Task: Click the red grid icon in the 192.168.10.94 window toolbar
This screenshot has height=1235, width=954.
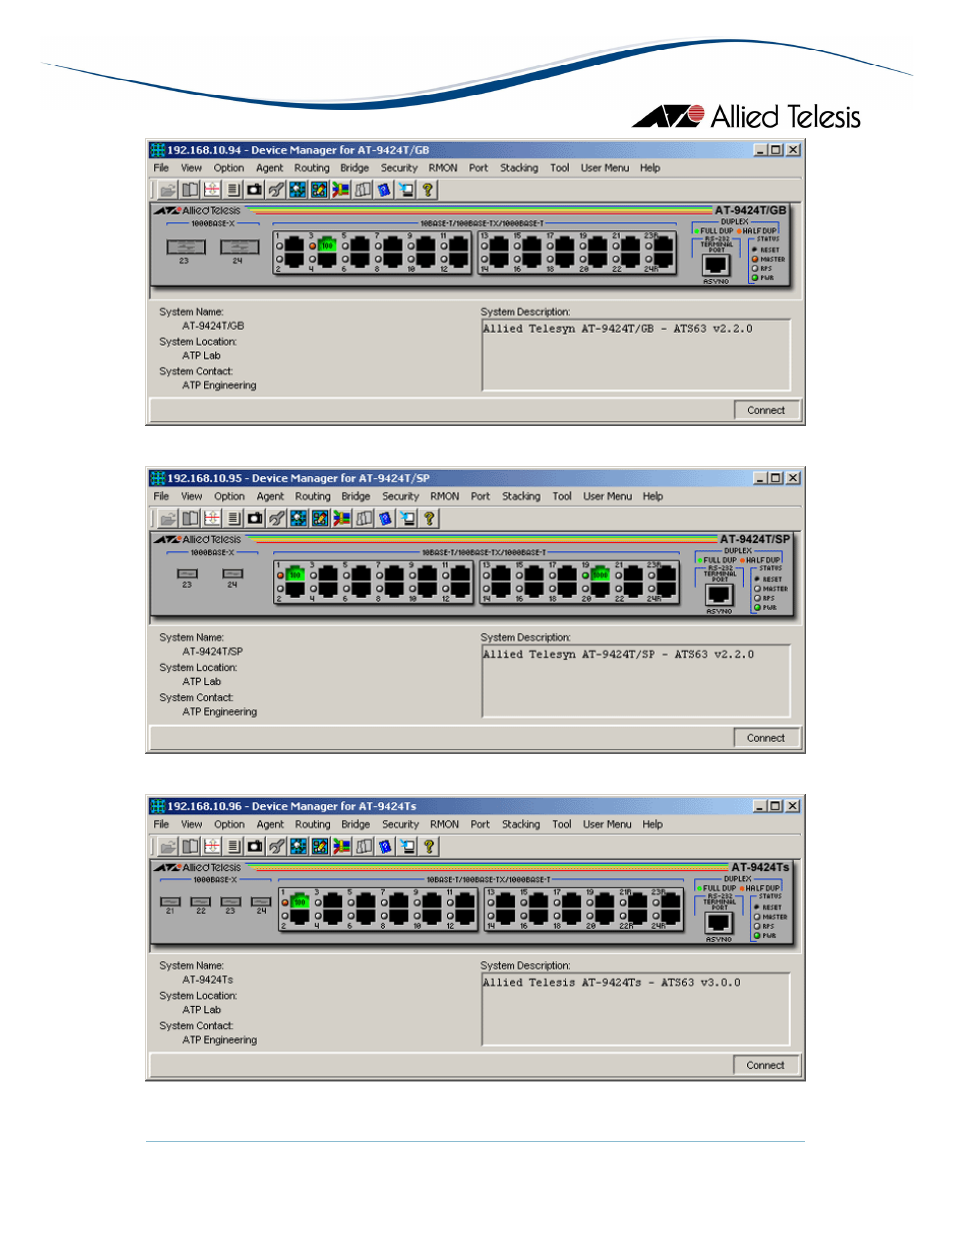Action: coord(211,190)
